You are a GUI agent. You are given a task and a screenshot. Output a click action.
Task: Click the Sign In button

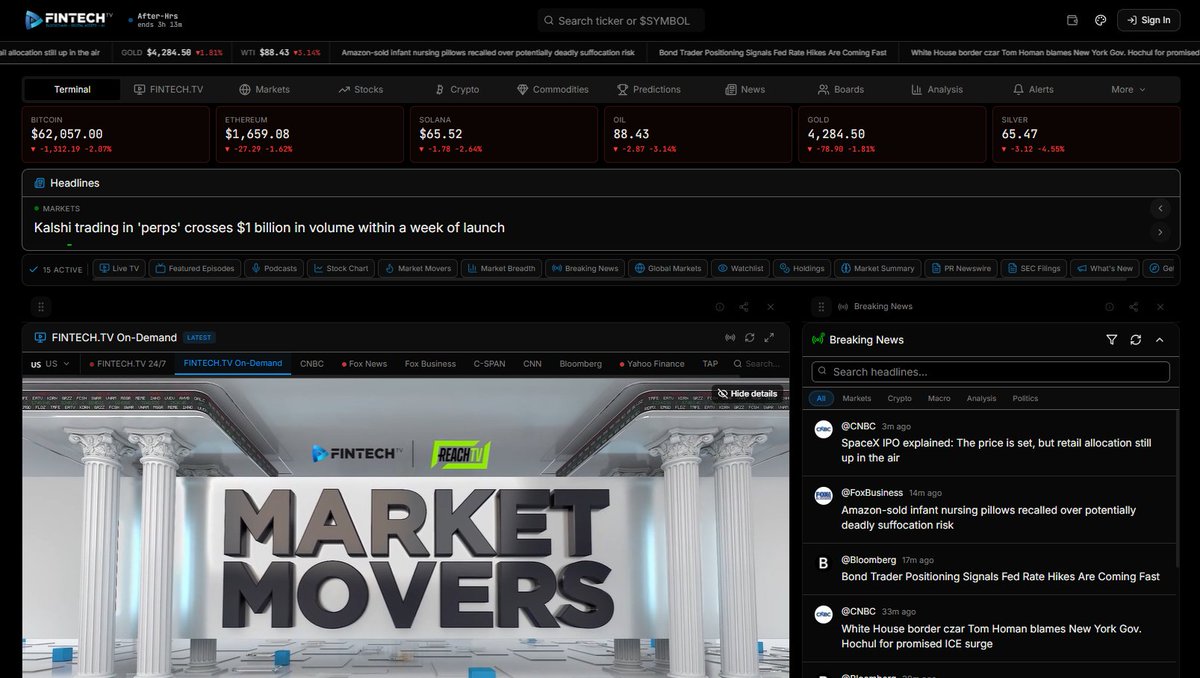click(1148, 20)
